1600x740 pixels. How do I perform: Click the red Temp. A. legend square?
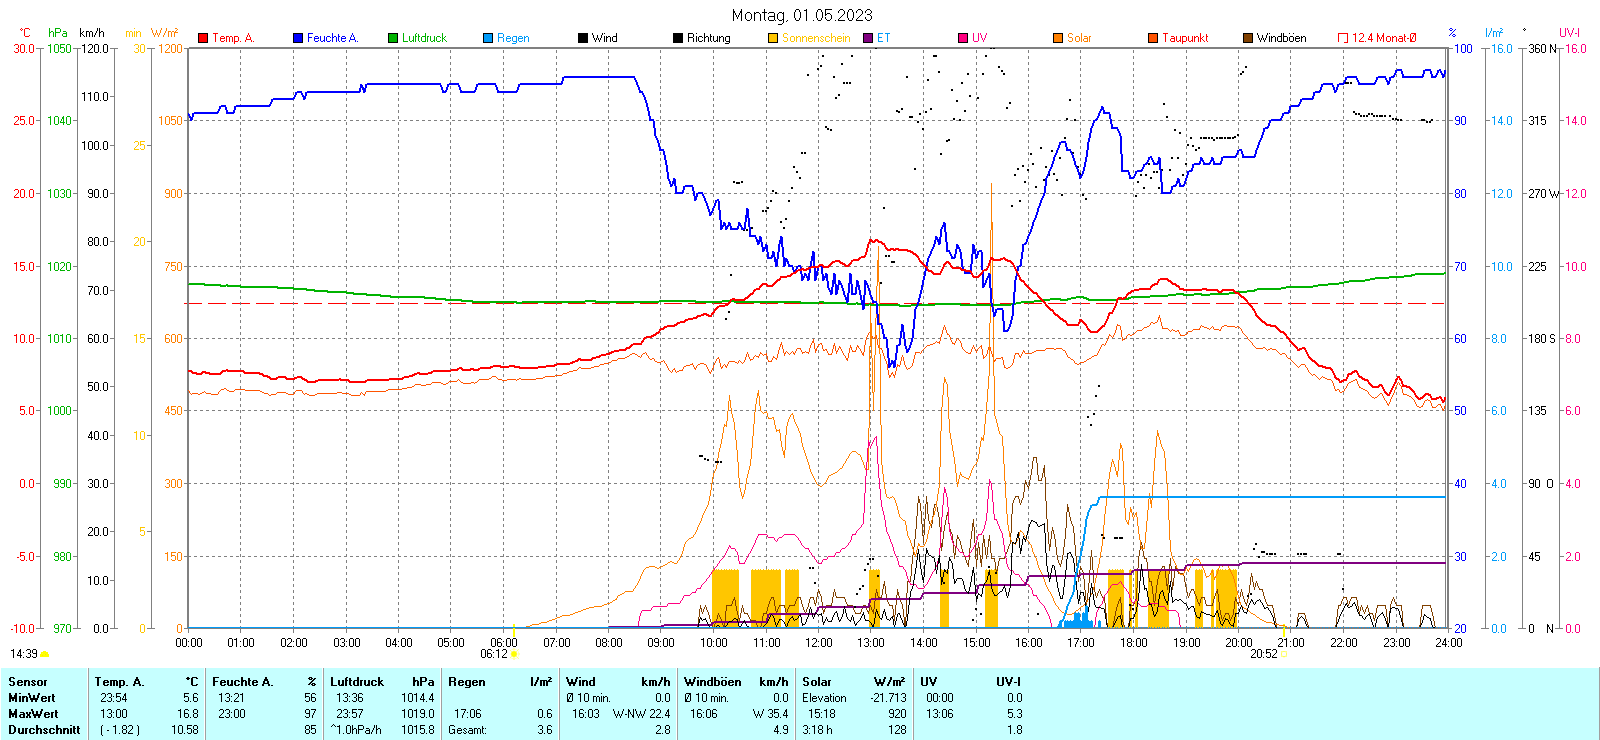(x=203, y=38)
